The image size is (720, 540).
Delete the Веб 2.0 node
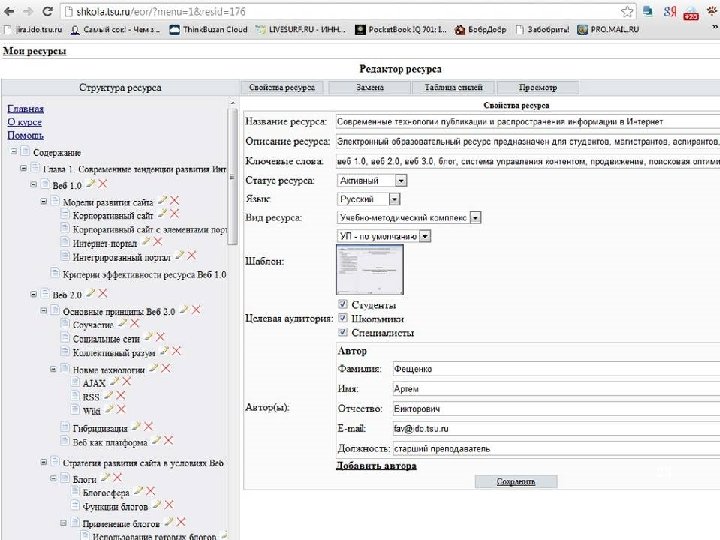[102, 293]
